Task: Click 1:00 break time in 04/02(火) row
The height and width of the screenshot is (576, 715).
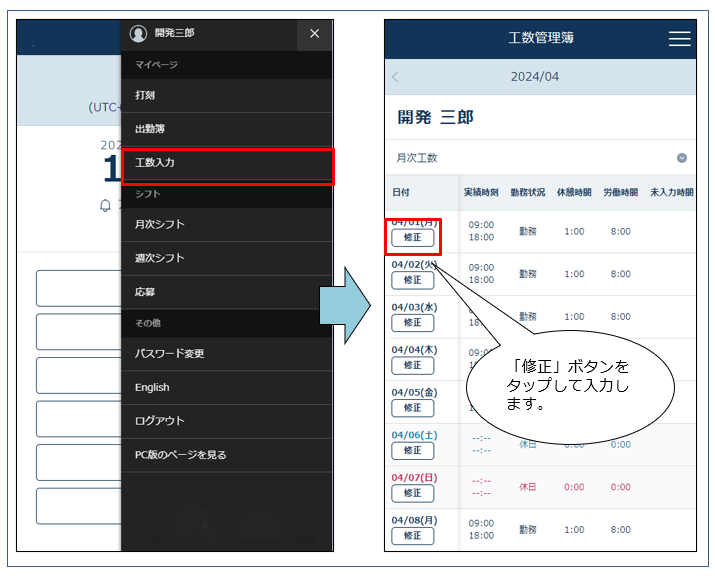Action: point(574,274)
